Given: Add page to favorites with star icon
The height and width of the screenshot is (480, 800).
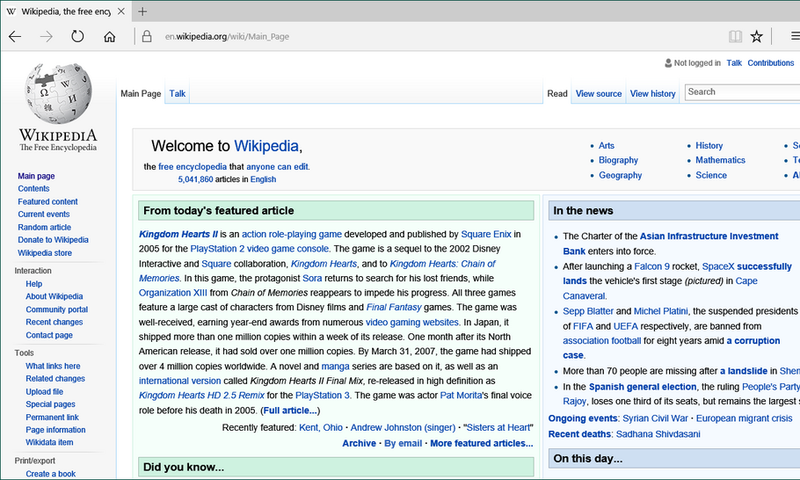Looking at the screenshot, I should point(756,36).
